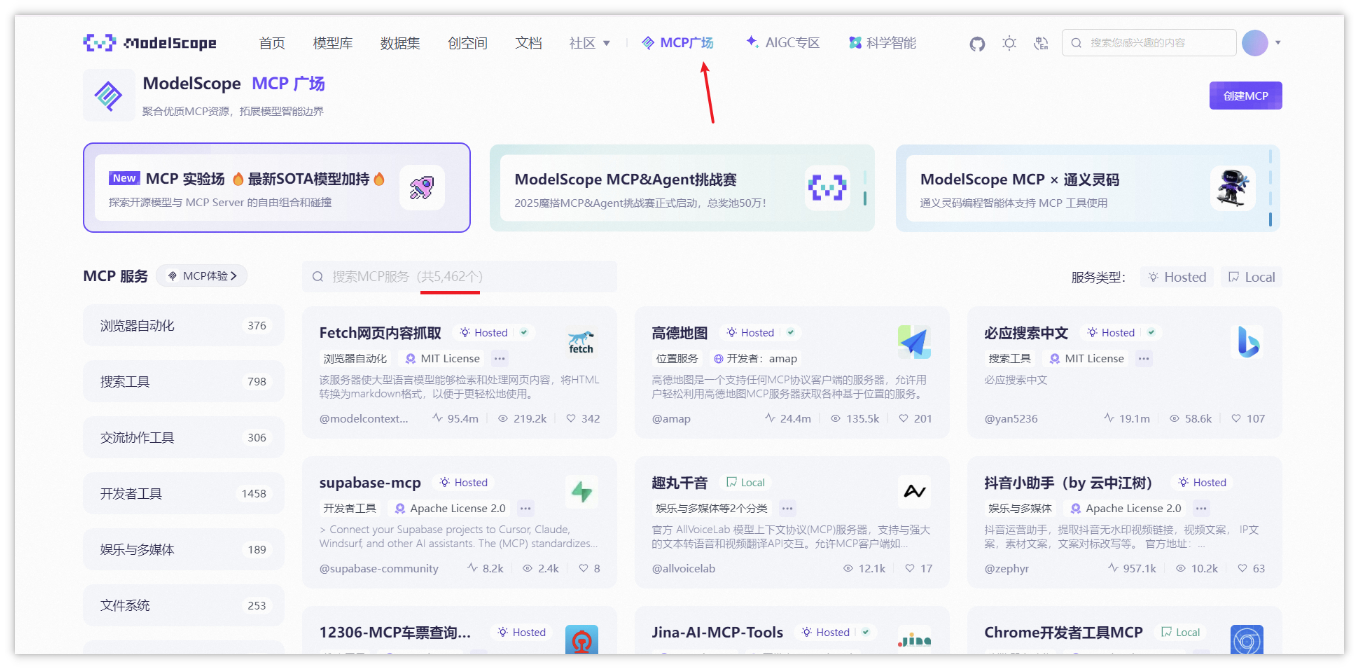Open 创空间 navigation item
Viewport: 1359px width, 669px height.
(x=467, y=43)
